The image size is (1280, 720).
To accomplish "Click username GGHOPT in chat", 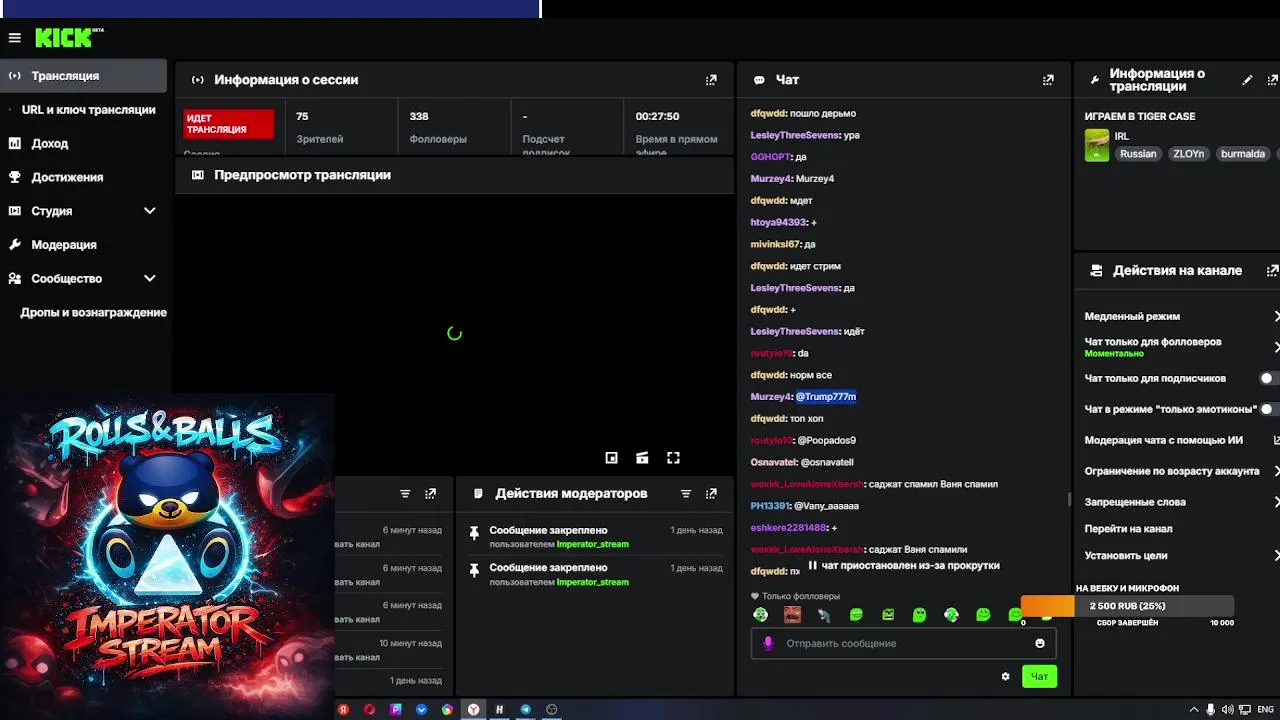I will [771, 157].
